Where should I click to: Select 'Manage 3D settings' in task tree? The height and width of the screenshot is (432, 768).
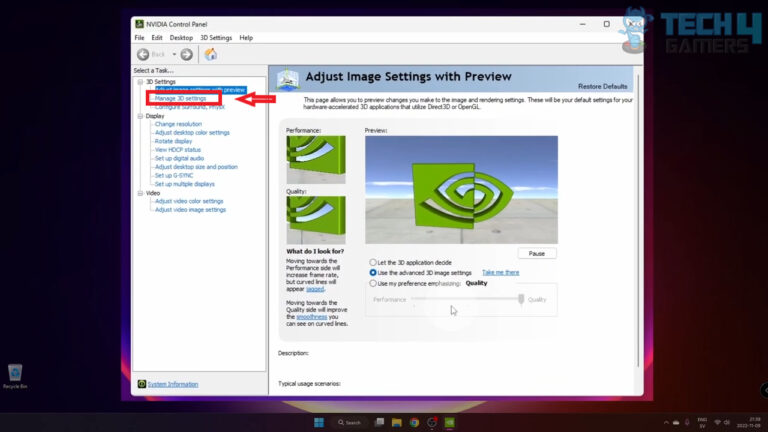pyautogui.click(x=180, y=99)
